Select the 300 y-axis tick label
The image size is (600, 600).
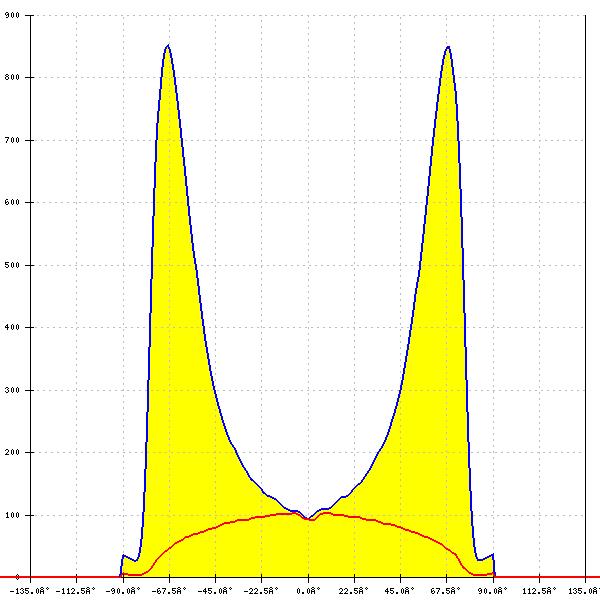point(10,390)
